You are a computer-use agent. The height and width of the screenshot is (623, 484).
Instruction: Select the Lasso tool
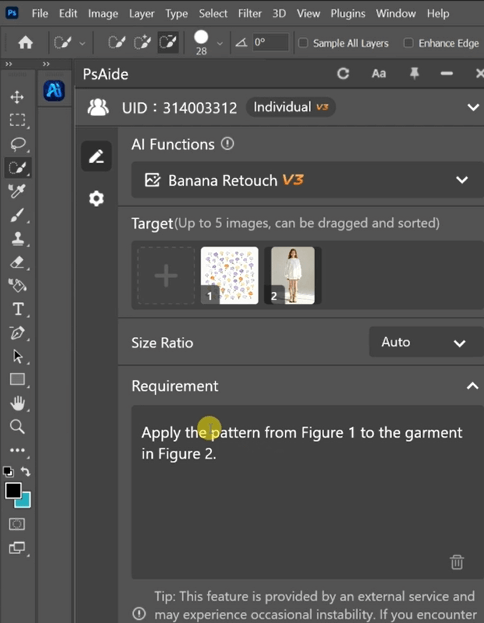coord(18,144)
